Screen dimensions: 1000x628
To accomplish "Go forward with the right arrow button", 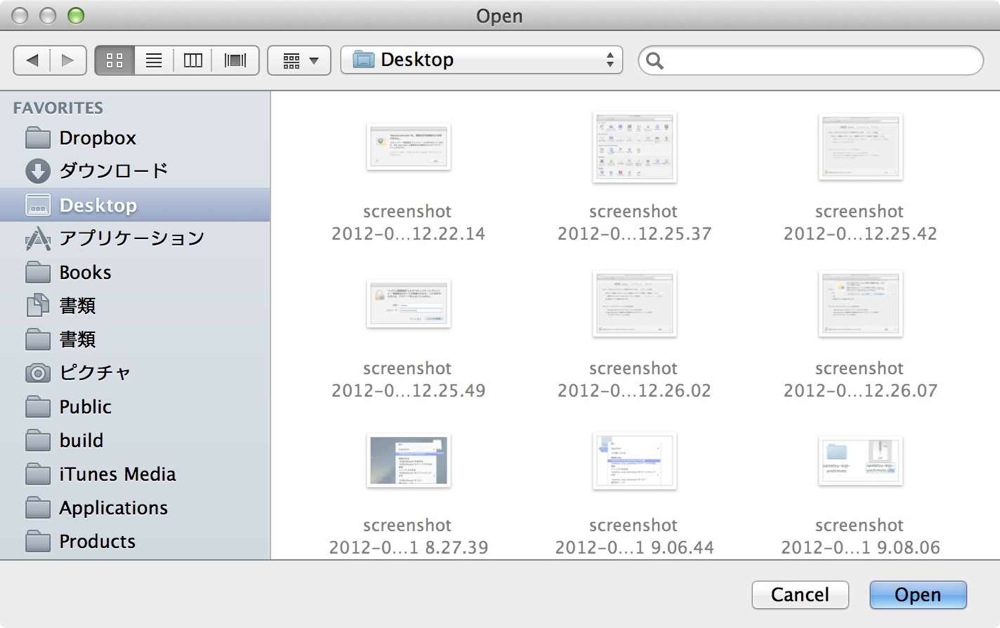I will click(x=68, y=61).
